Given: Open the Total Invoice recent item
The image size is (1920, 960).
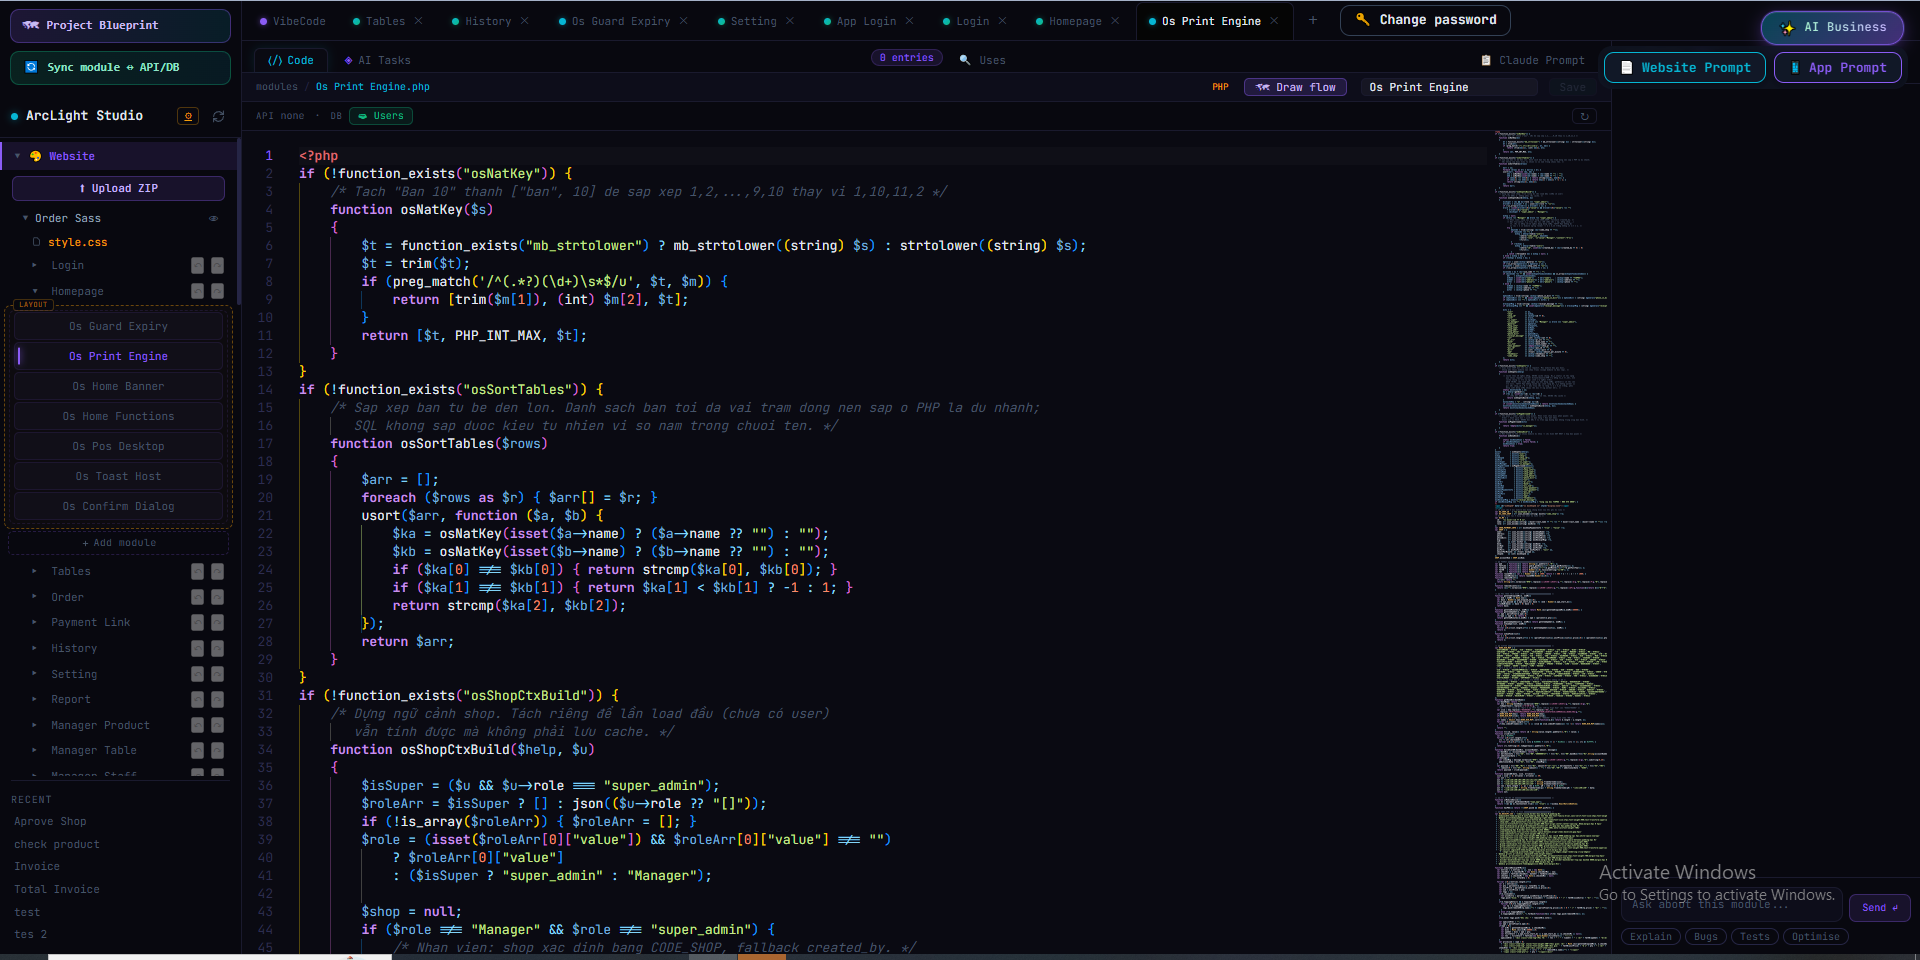Looking at the screenshot, I should [x=57, y=889].
